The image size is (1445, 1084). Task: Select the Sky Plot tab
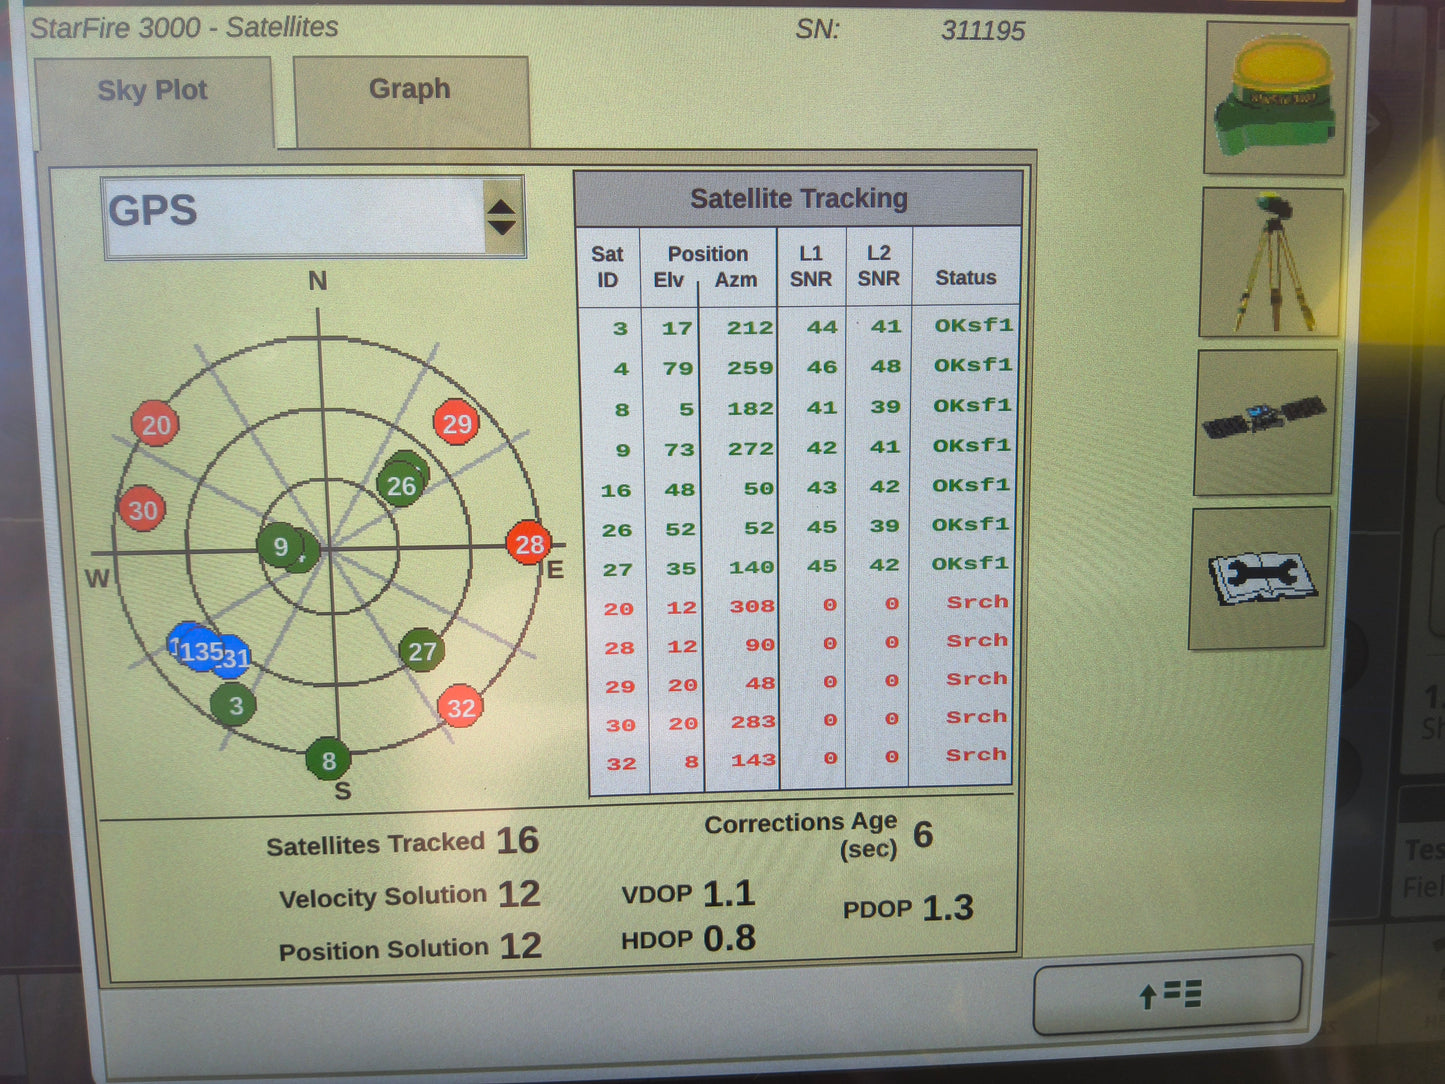click(153, 91)
